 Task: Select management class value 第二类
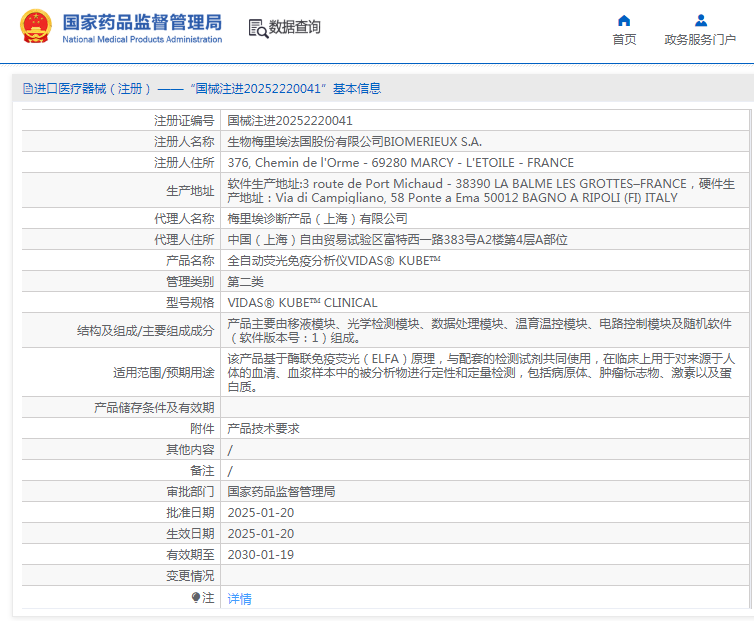click(x=245, y=281)
